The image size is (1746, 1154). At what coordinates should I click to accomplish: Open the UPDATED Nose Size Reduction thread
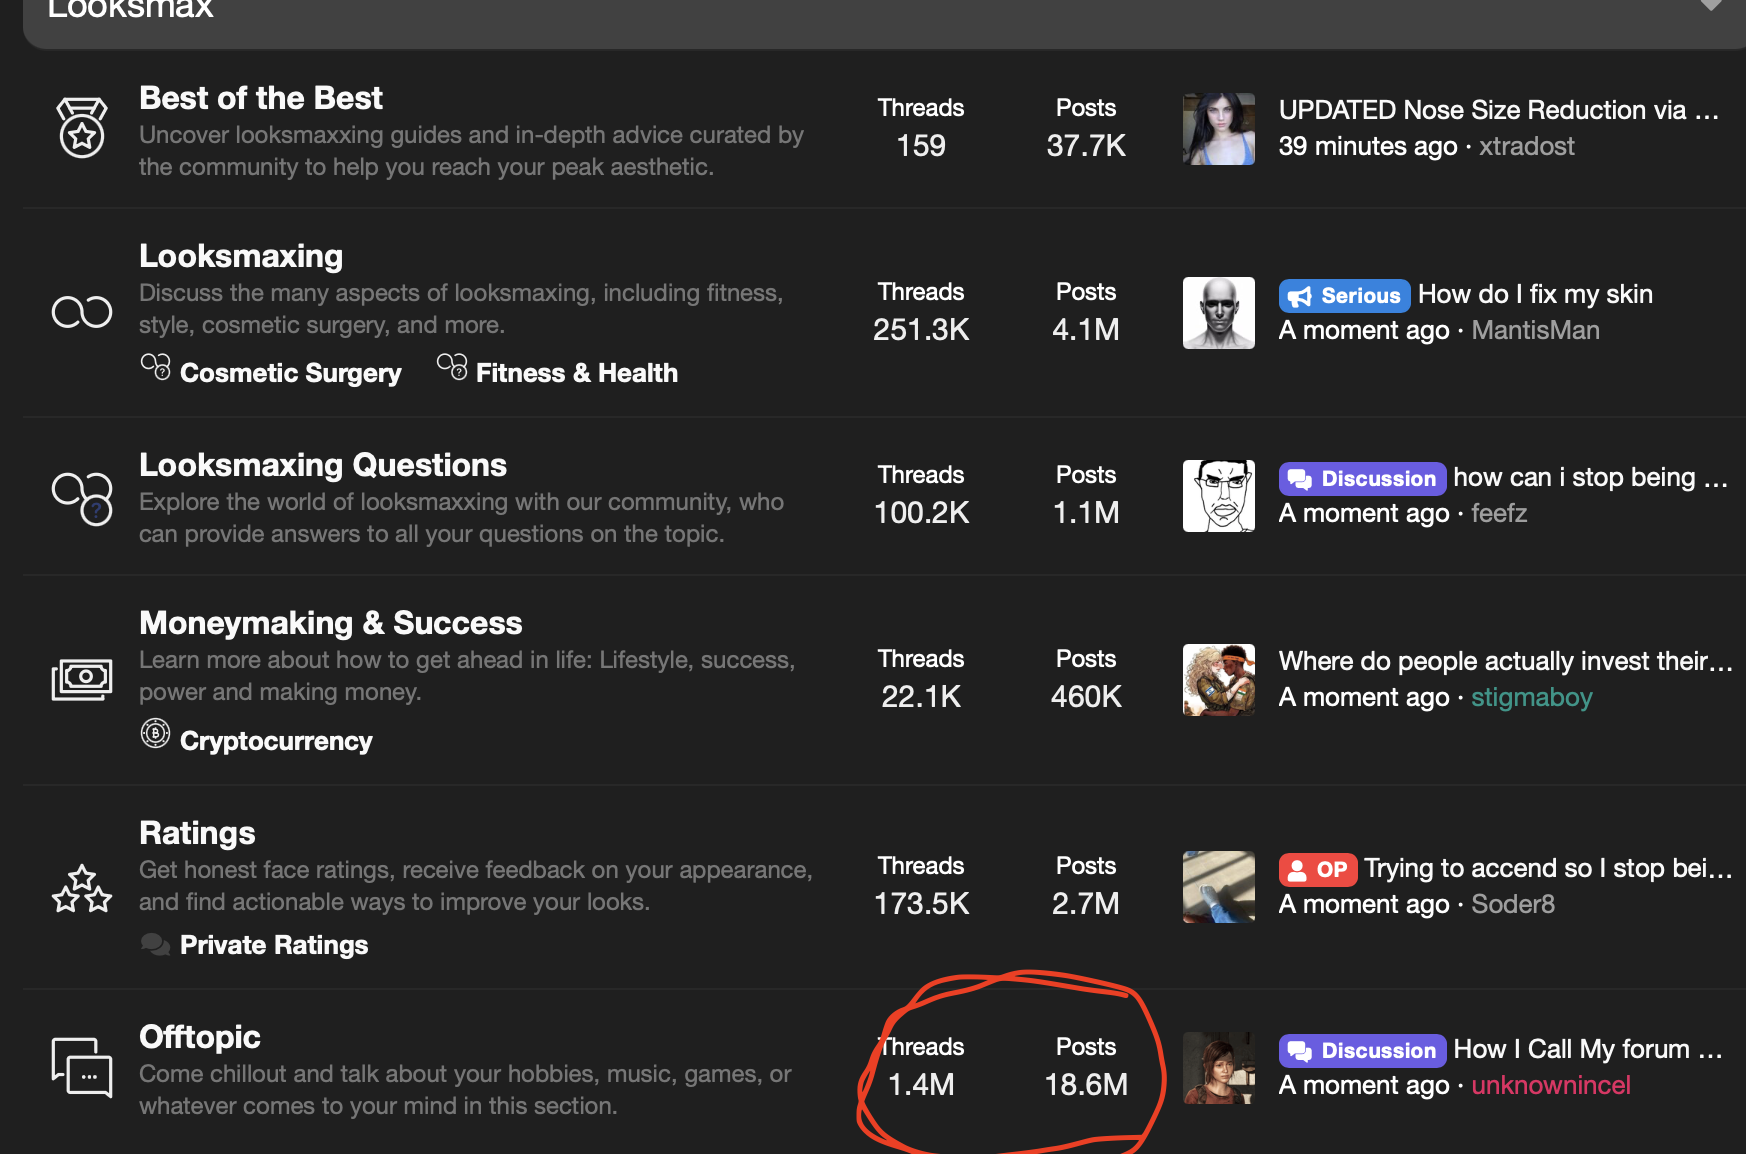pyautogui.click(x=1498, y=110)
